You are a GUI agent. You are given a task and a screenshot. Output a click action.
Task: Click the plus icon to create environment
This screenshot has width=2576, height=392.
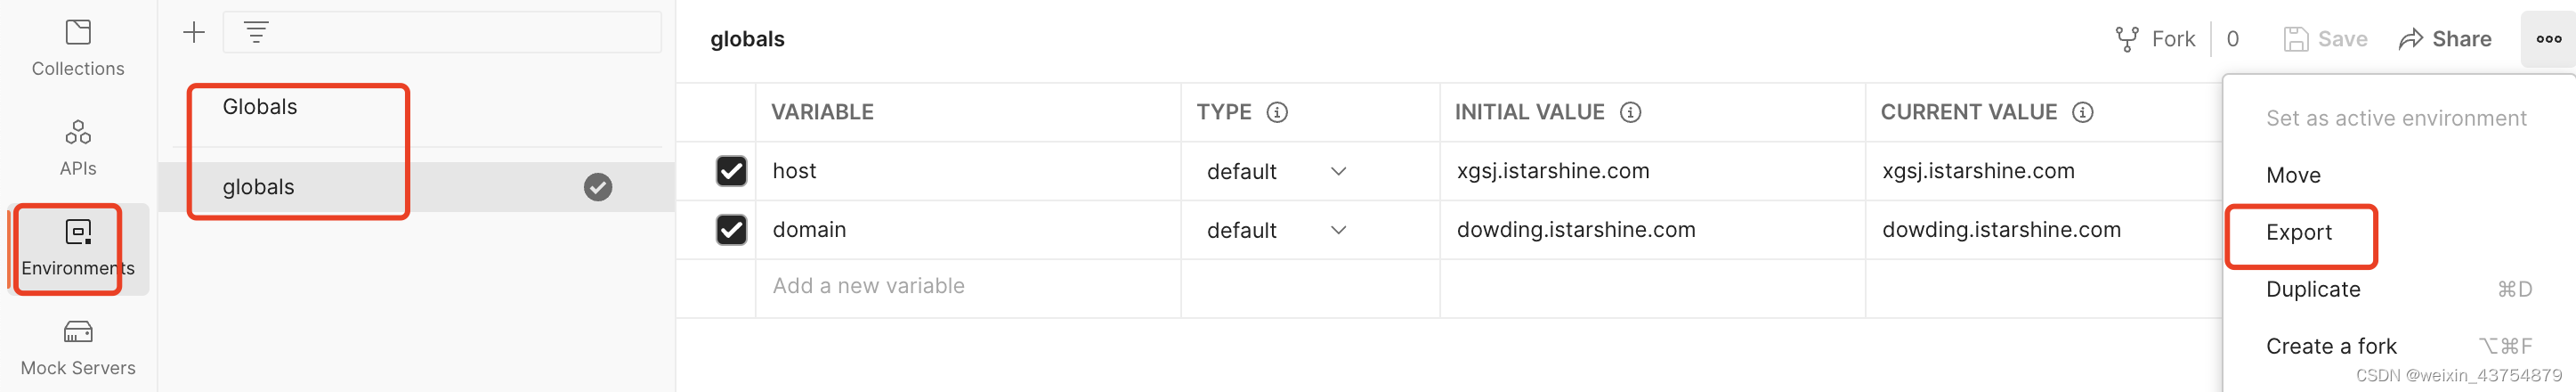tap(194, 33)
